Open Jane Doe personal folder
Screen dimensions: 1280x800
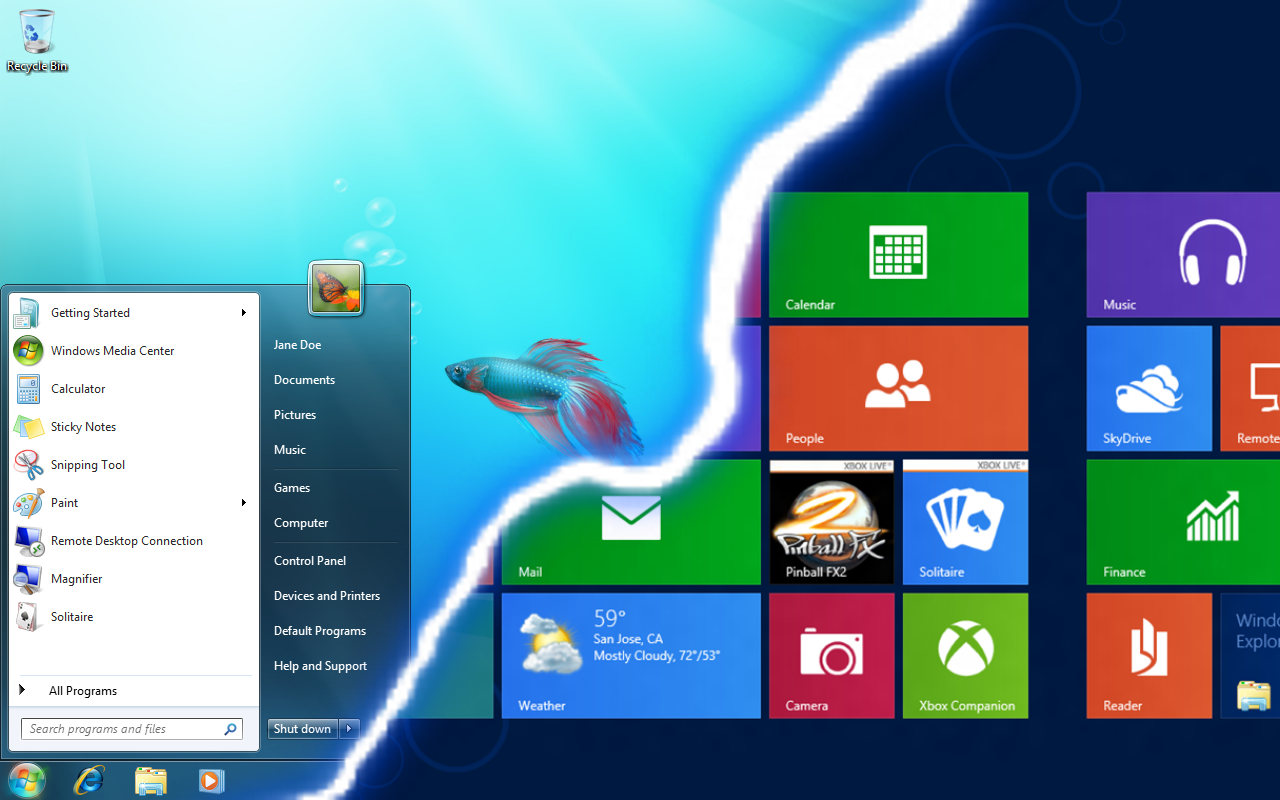[x=297, y=345]
